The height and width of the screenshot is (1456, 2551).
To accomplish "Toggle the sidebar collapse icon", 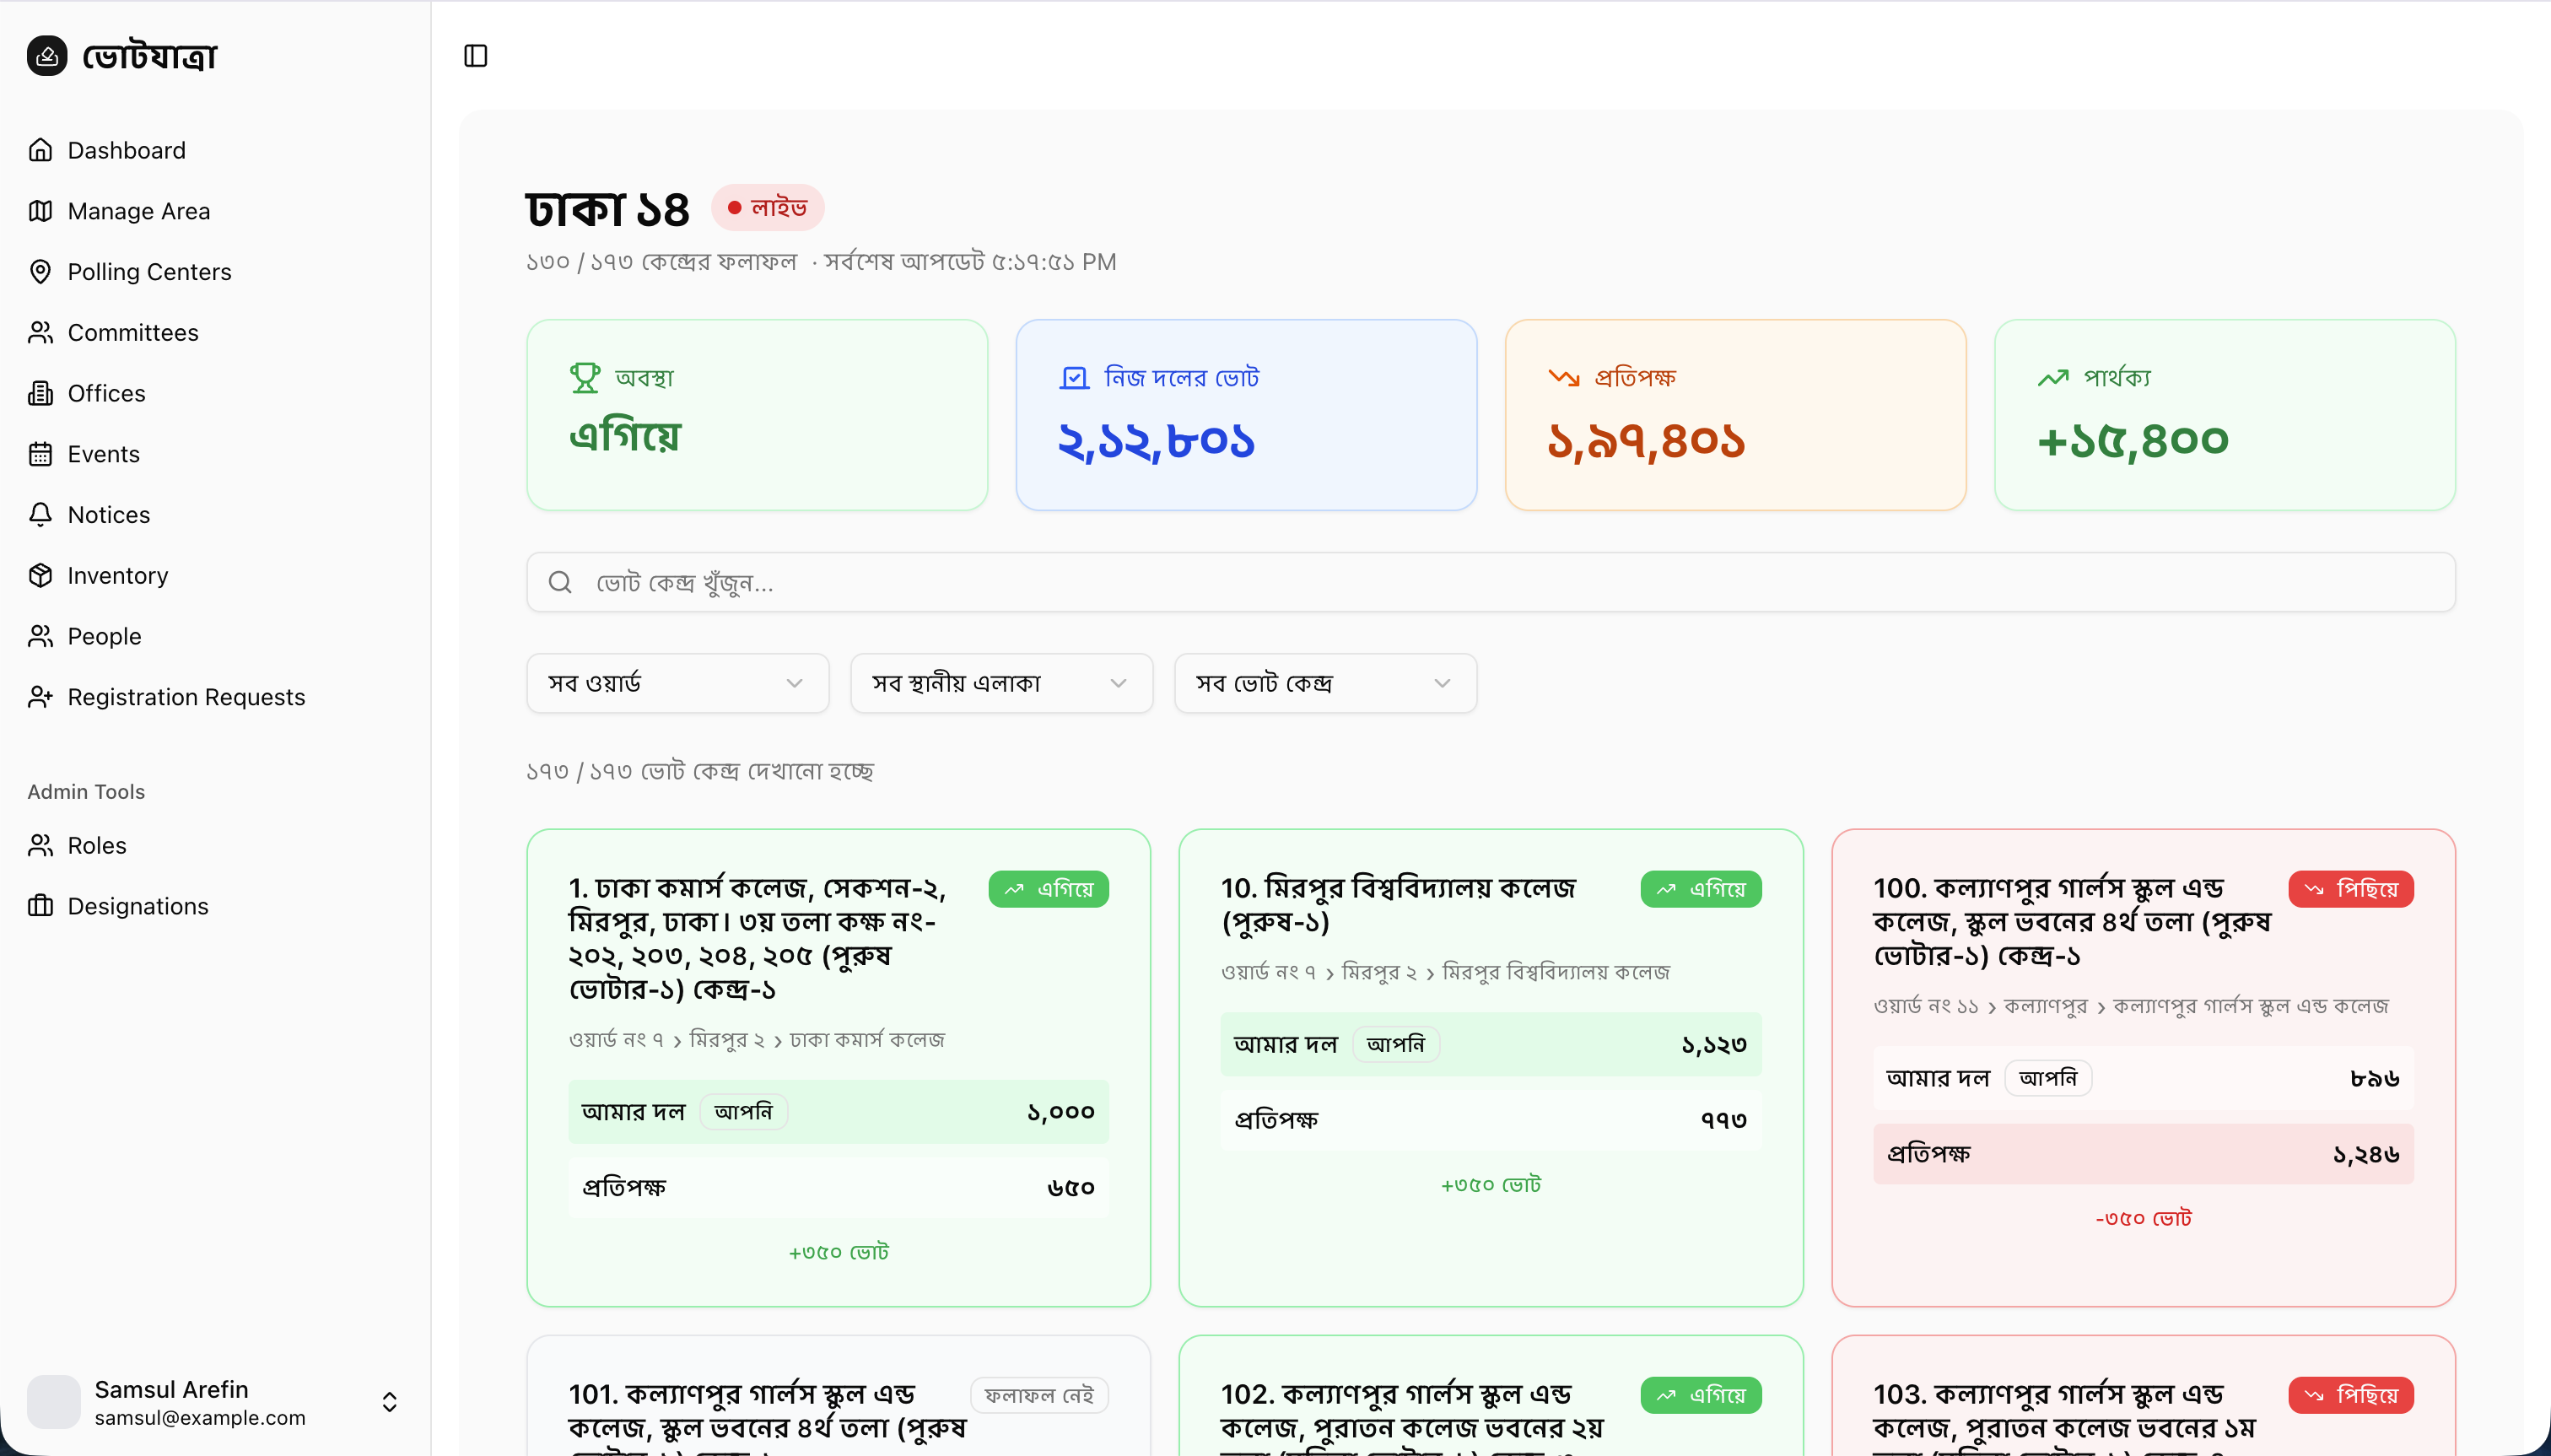I will pos(476,56).
